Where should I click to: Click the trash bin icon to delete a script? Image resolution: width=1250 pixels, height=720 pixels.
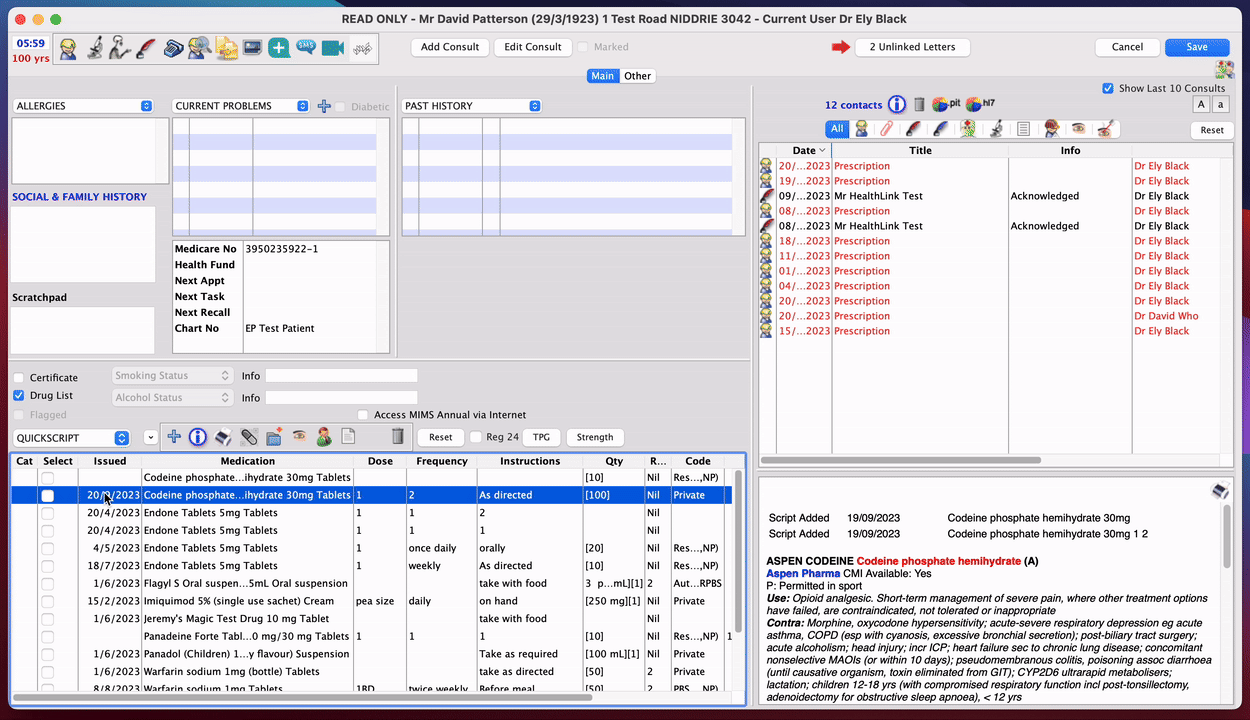(398, 437)
